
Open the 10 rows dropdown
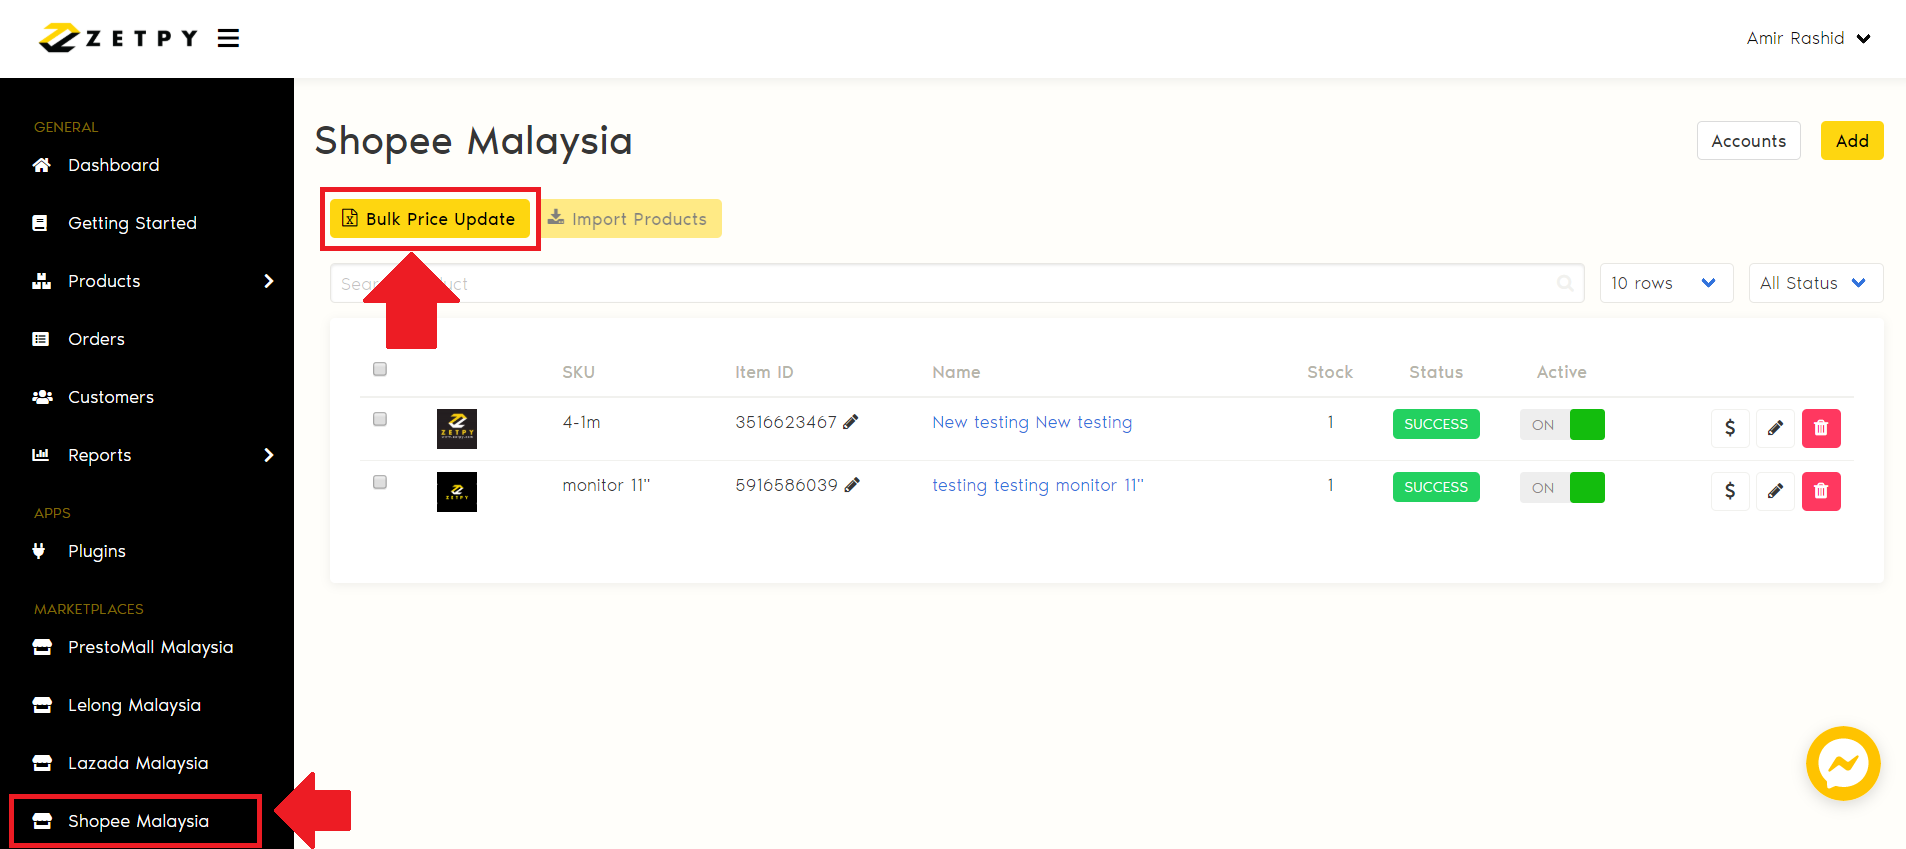1665,283
